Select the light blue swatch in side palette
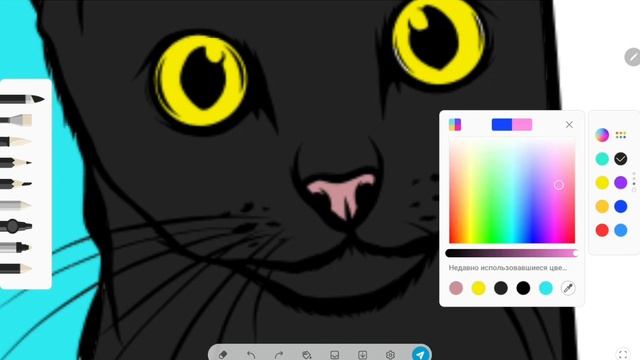This screenshot has height=360, width=640. click(621, 230)
